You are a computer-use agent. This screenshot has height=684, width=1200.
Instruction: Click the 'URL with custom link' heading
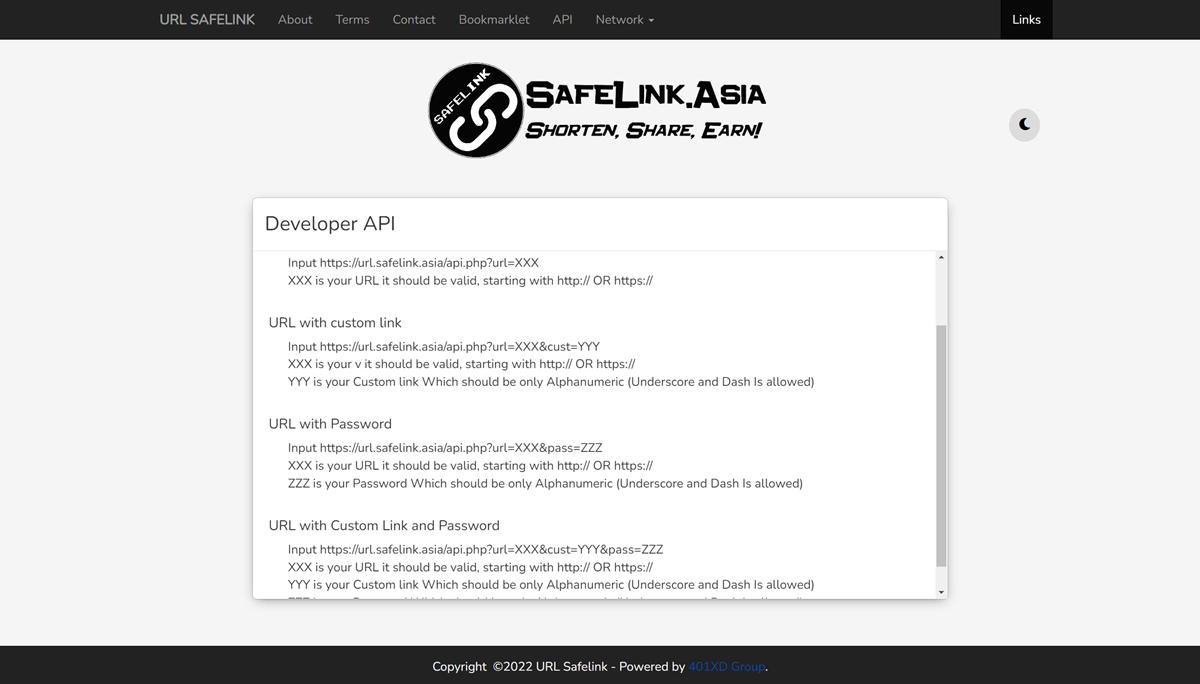click(335, 323)
